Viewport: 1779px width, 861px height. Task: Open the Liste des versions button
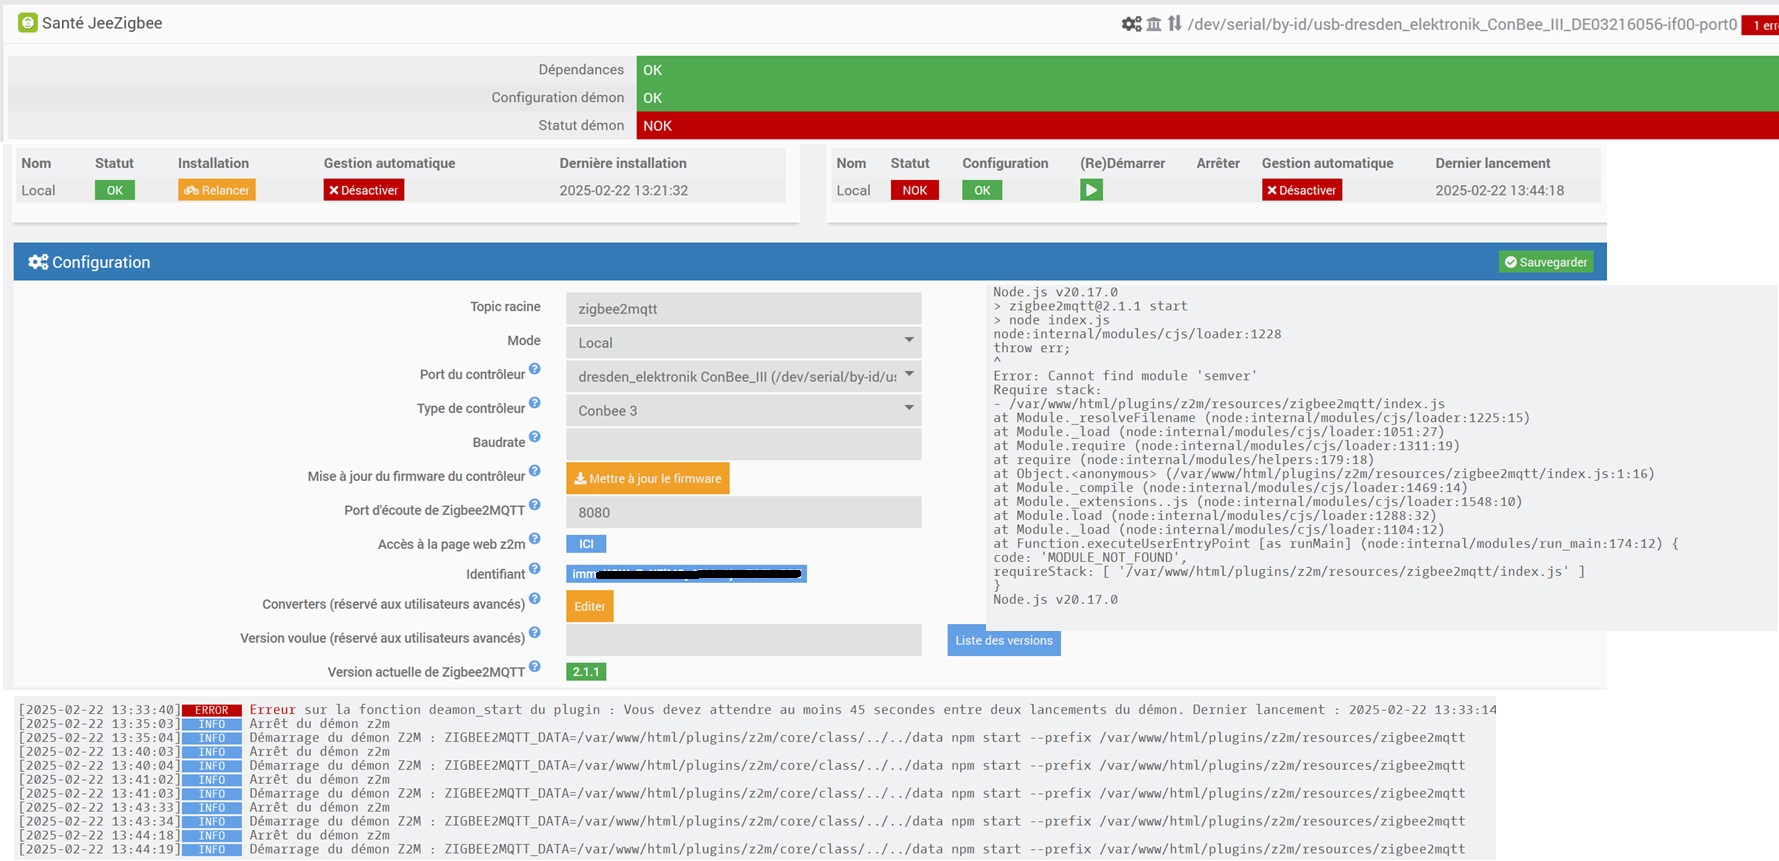[1003, 641]
